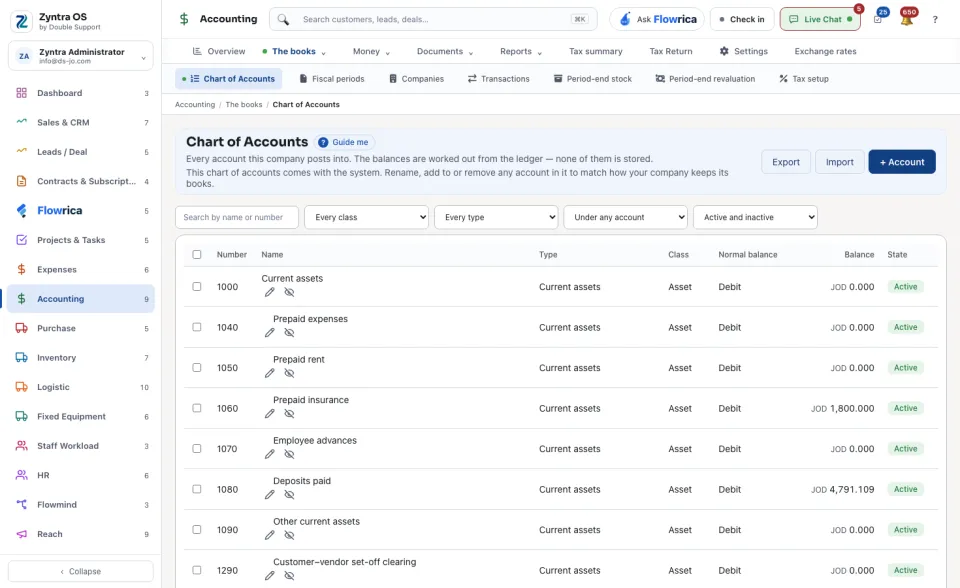Image resolution: width=960 pixels, height=588 pixels.
Task: Open Expenses dollar icon in sidebar
Action: point(21,269)
